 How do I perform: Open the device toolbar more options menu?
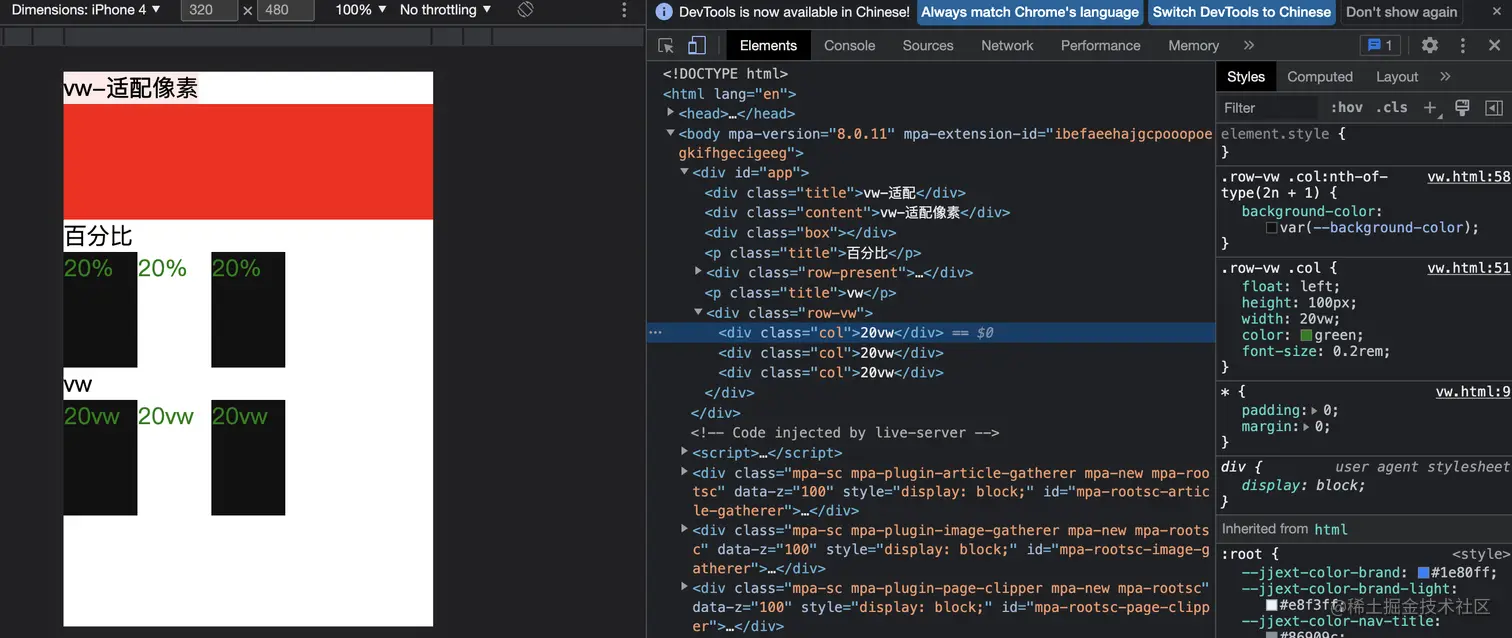pyautogui.click(x=624, y=10)
